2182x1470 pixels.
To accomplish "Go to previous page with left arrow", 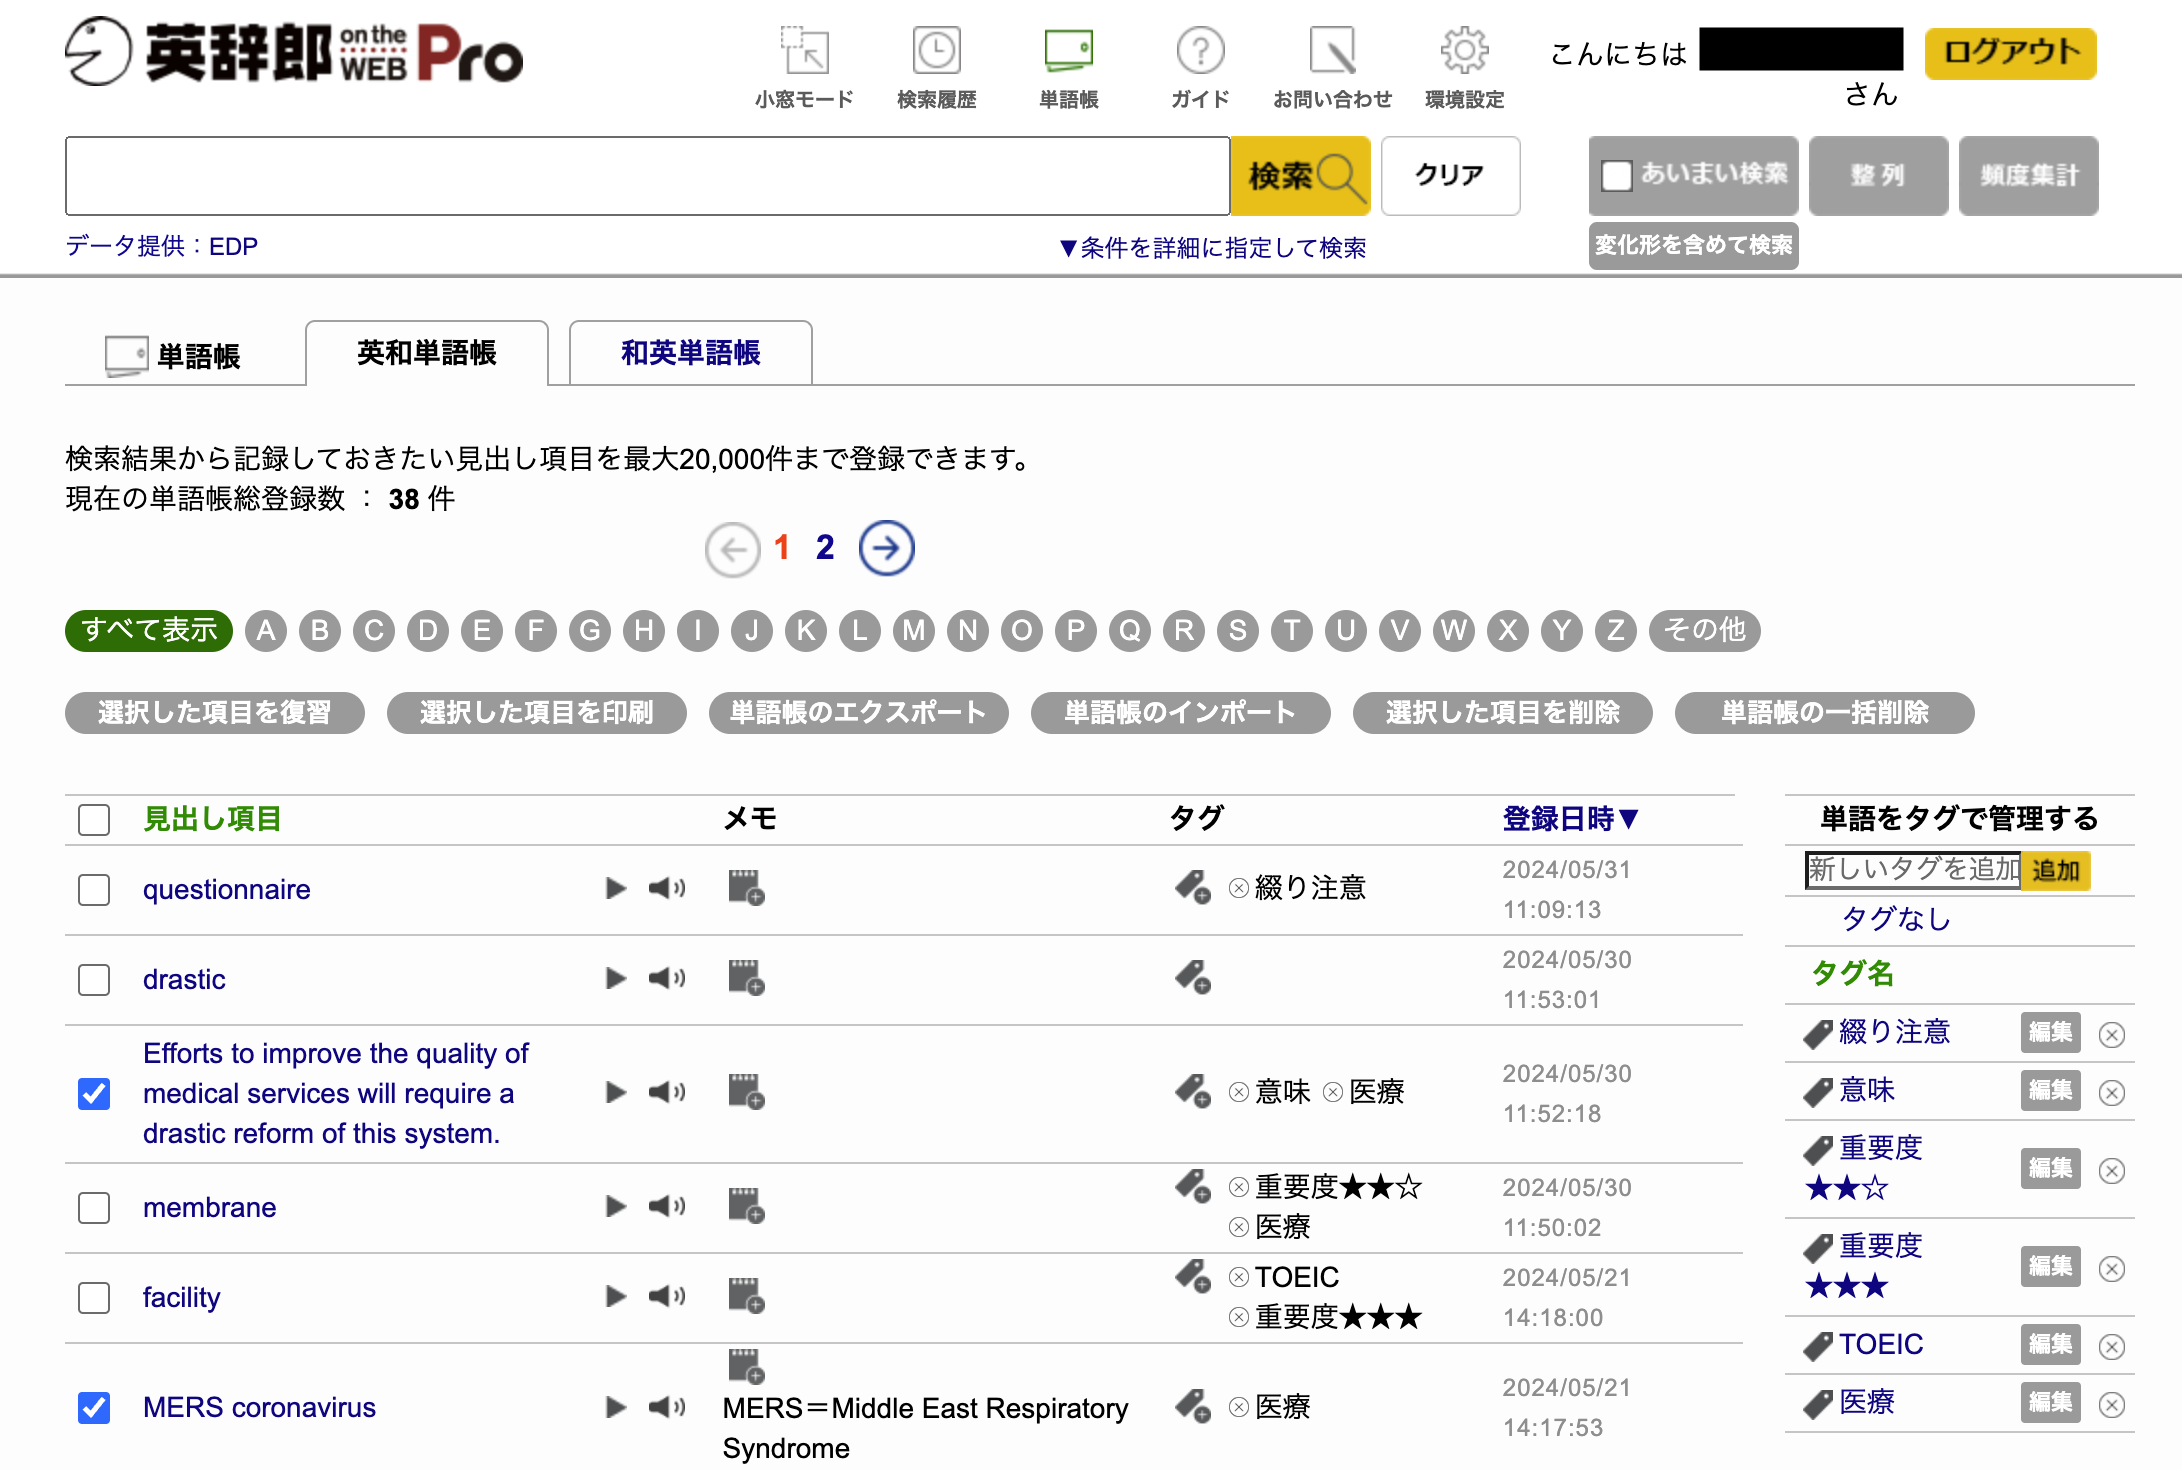I will (733, 549).
